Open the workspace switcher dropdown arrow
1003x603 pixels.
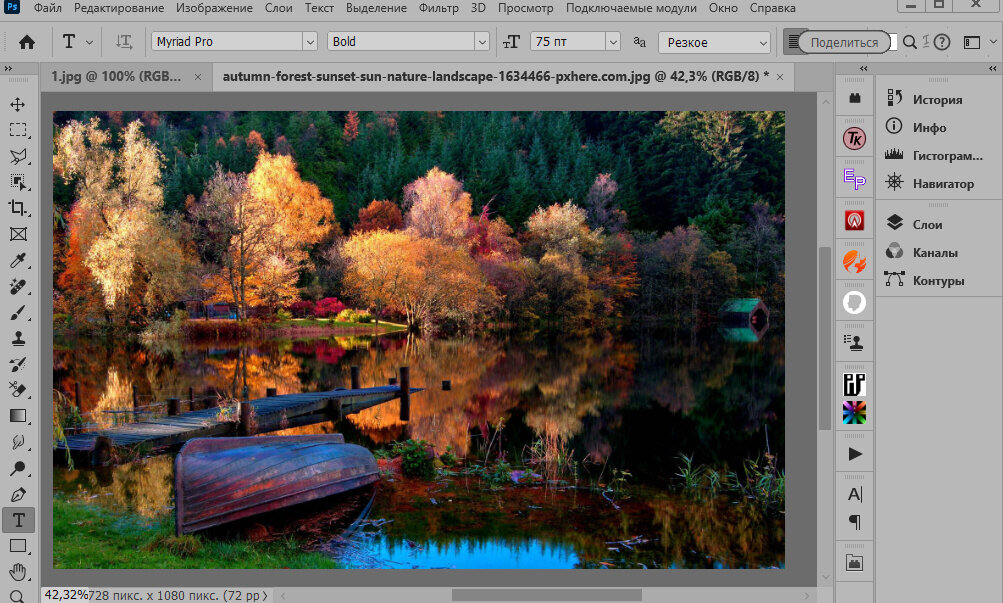click(x=993, y=42)
